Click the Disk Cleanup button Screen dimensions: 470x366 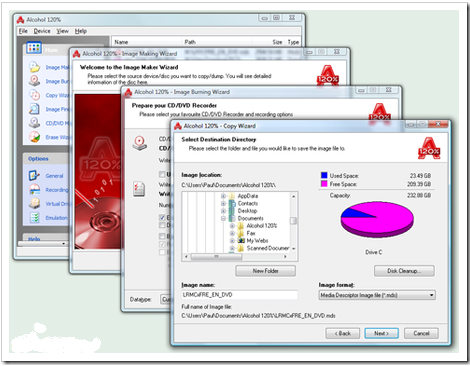point(404,271)
